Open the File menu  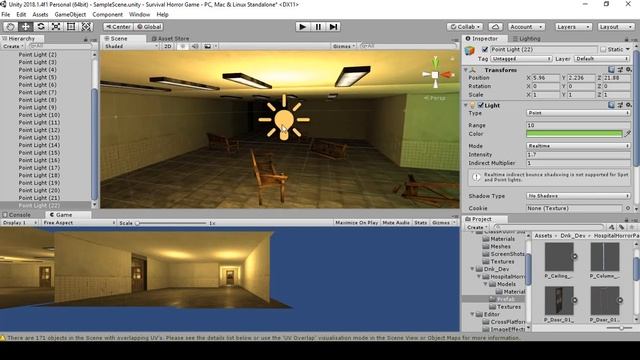pyautogui.click(x=6, y=14)
